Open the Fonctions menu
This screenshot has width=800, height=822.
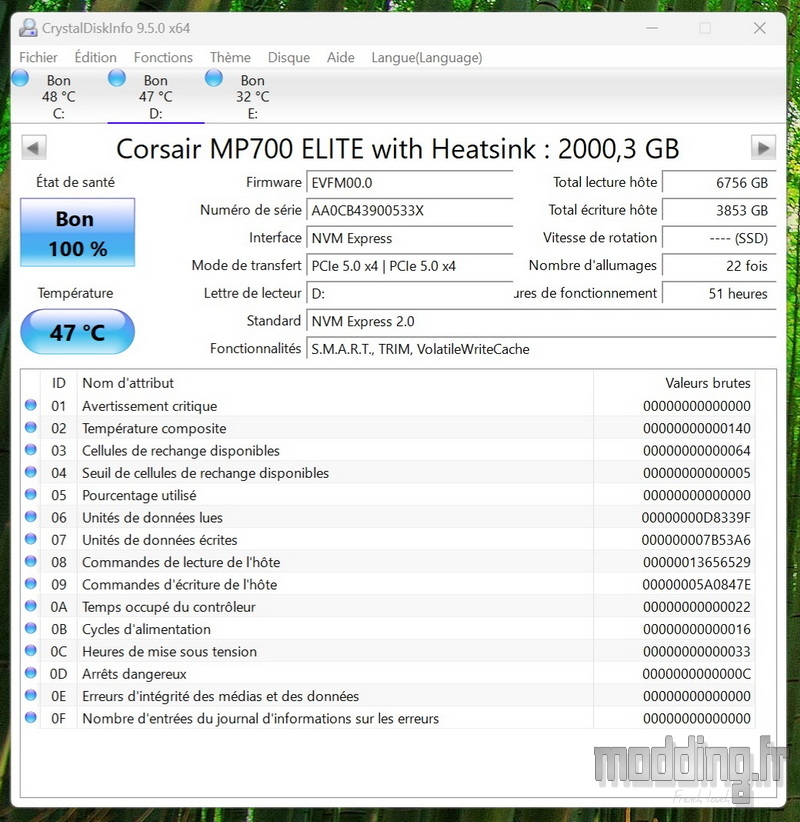(x=163, y=57)
